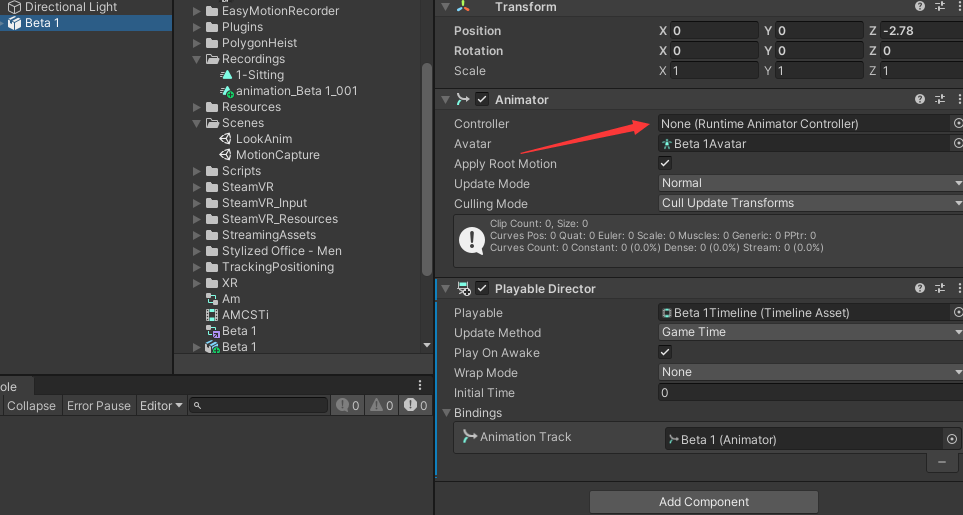Click the Controller field
The width and height of the screenshot is (963, 515).
point(805,123)
